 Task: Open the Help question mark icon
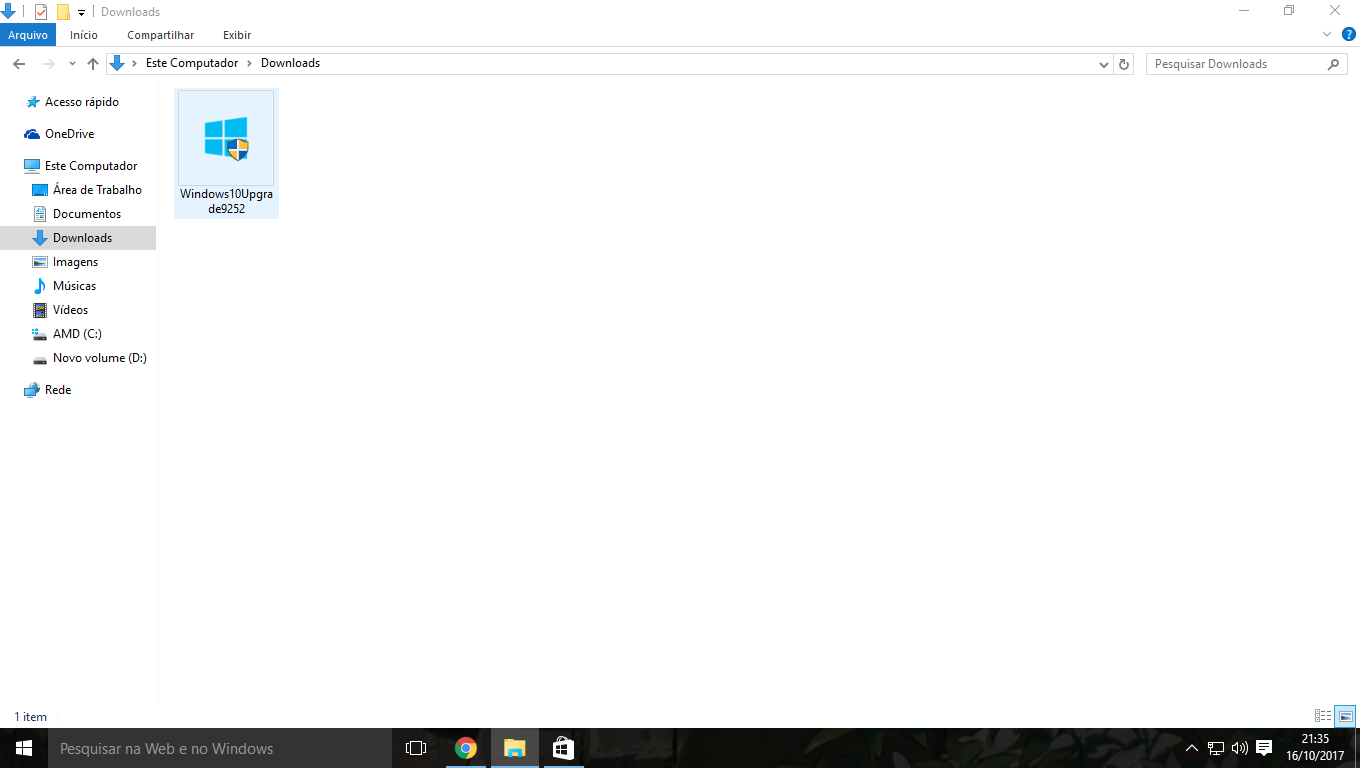(1349, 35)
